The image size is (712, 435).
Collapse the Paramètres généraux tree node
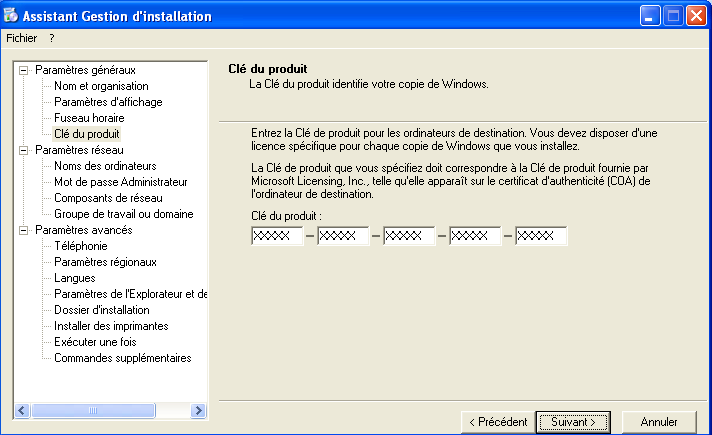[24, 70]
